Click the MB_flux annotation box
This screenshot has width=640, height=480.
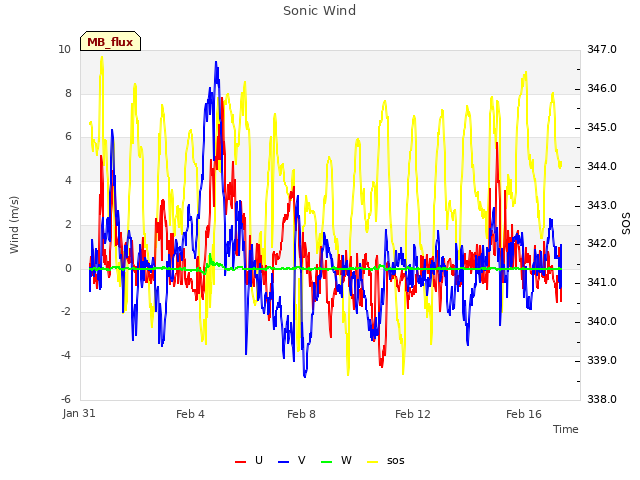110,41
